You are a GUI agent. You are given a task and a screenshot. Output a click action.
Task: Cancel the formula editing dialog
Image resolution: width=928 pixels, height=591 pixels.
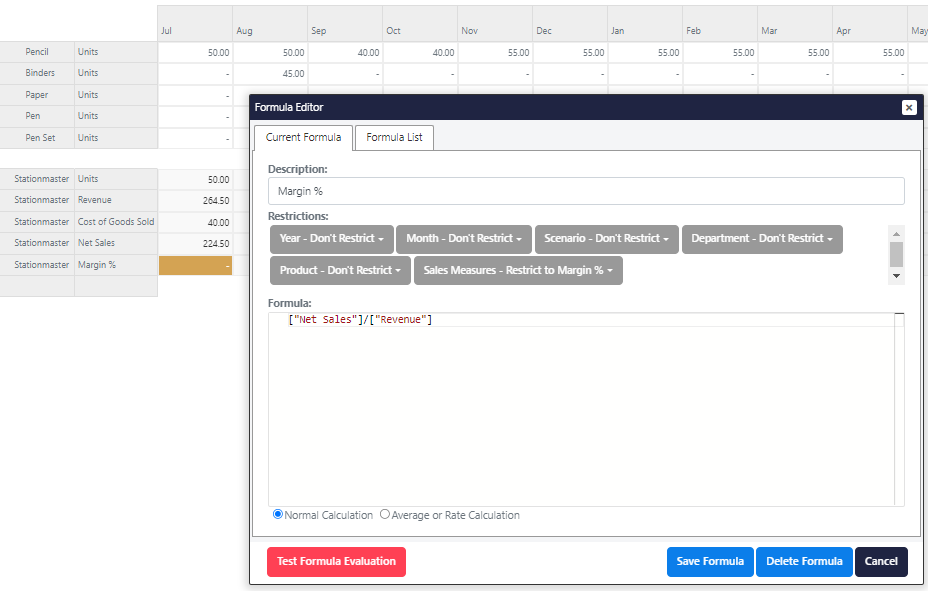click(x=881, y=562)
